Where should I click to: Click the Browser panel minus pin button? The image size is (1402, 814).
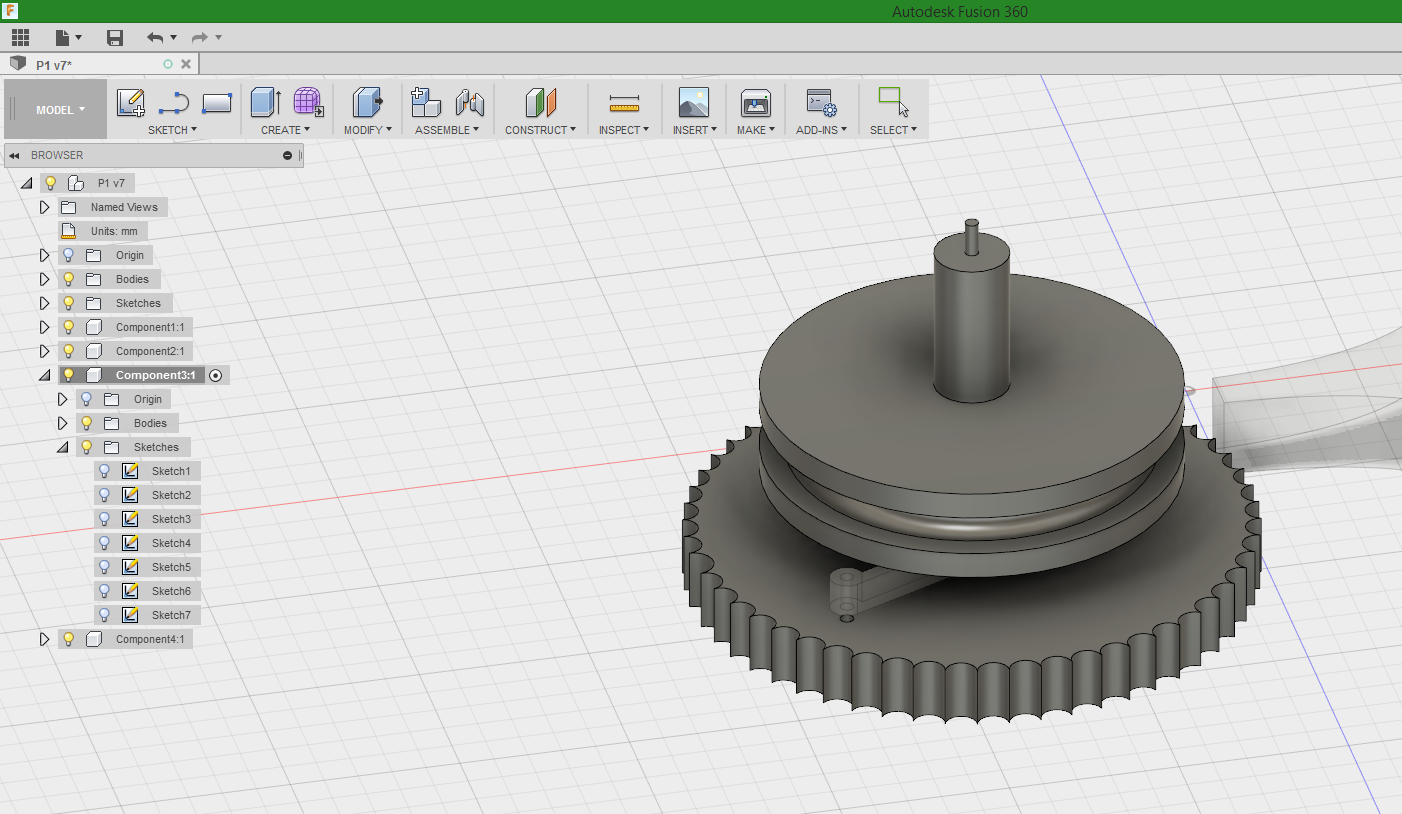pos(287,155)
